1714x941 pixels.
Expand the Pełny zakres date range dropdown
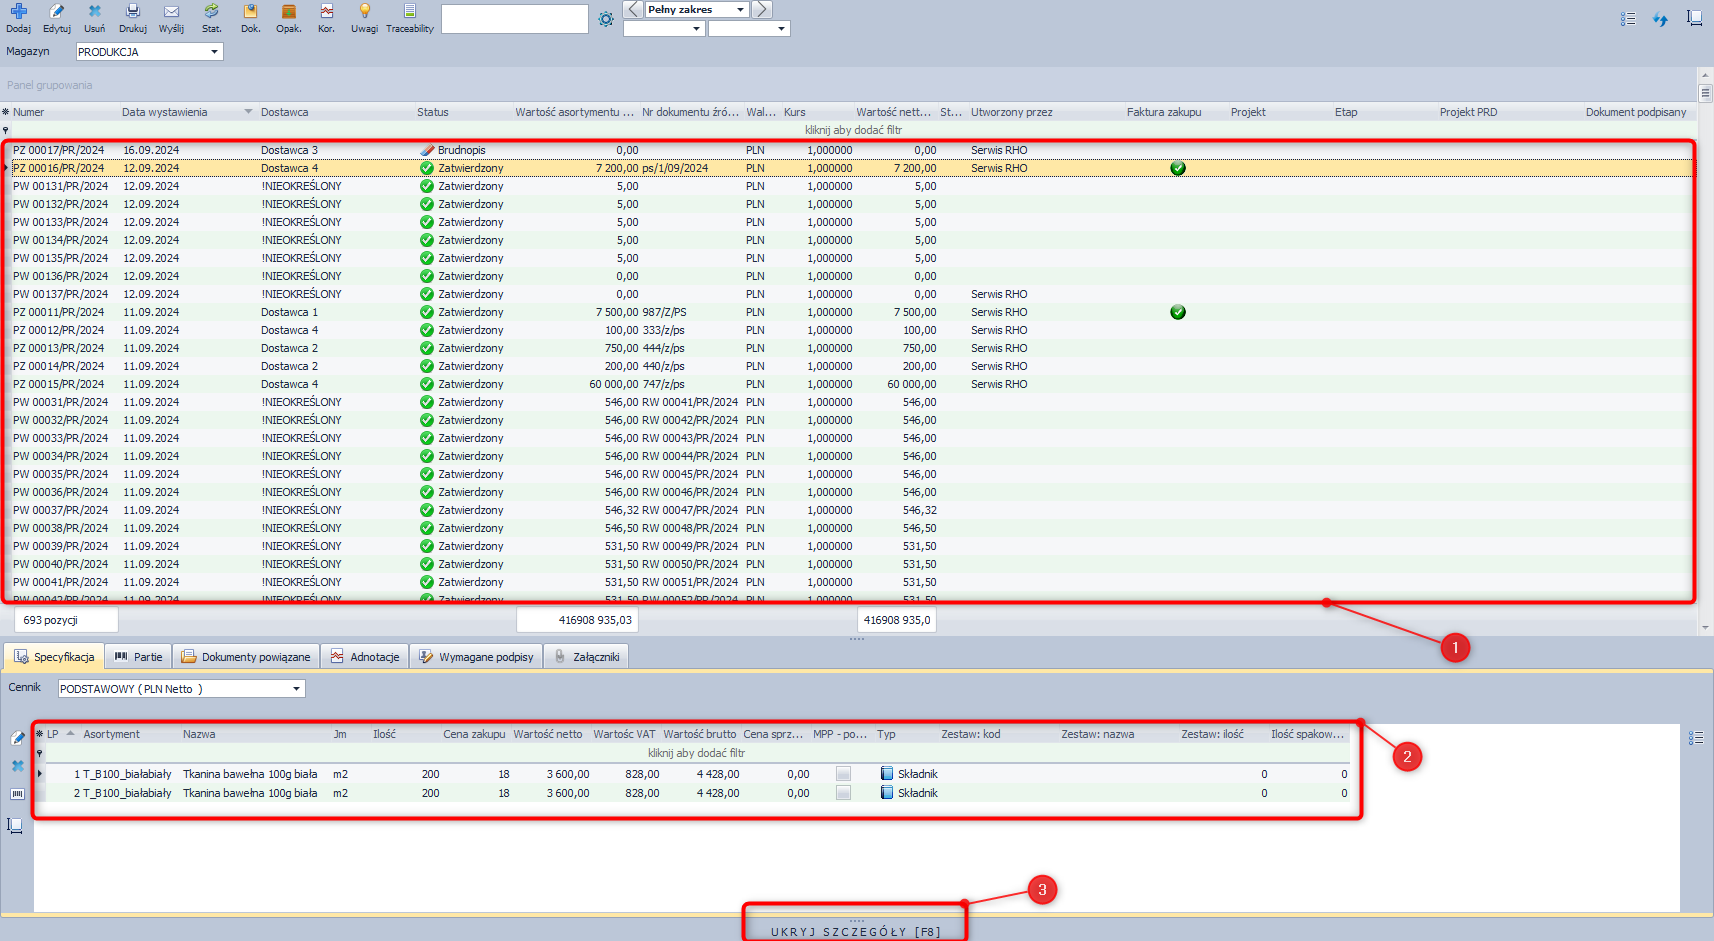[x=740, y=10]
